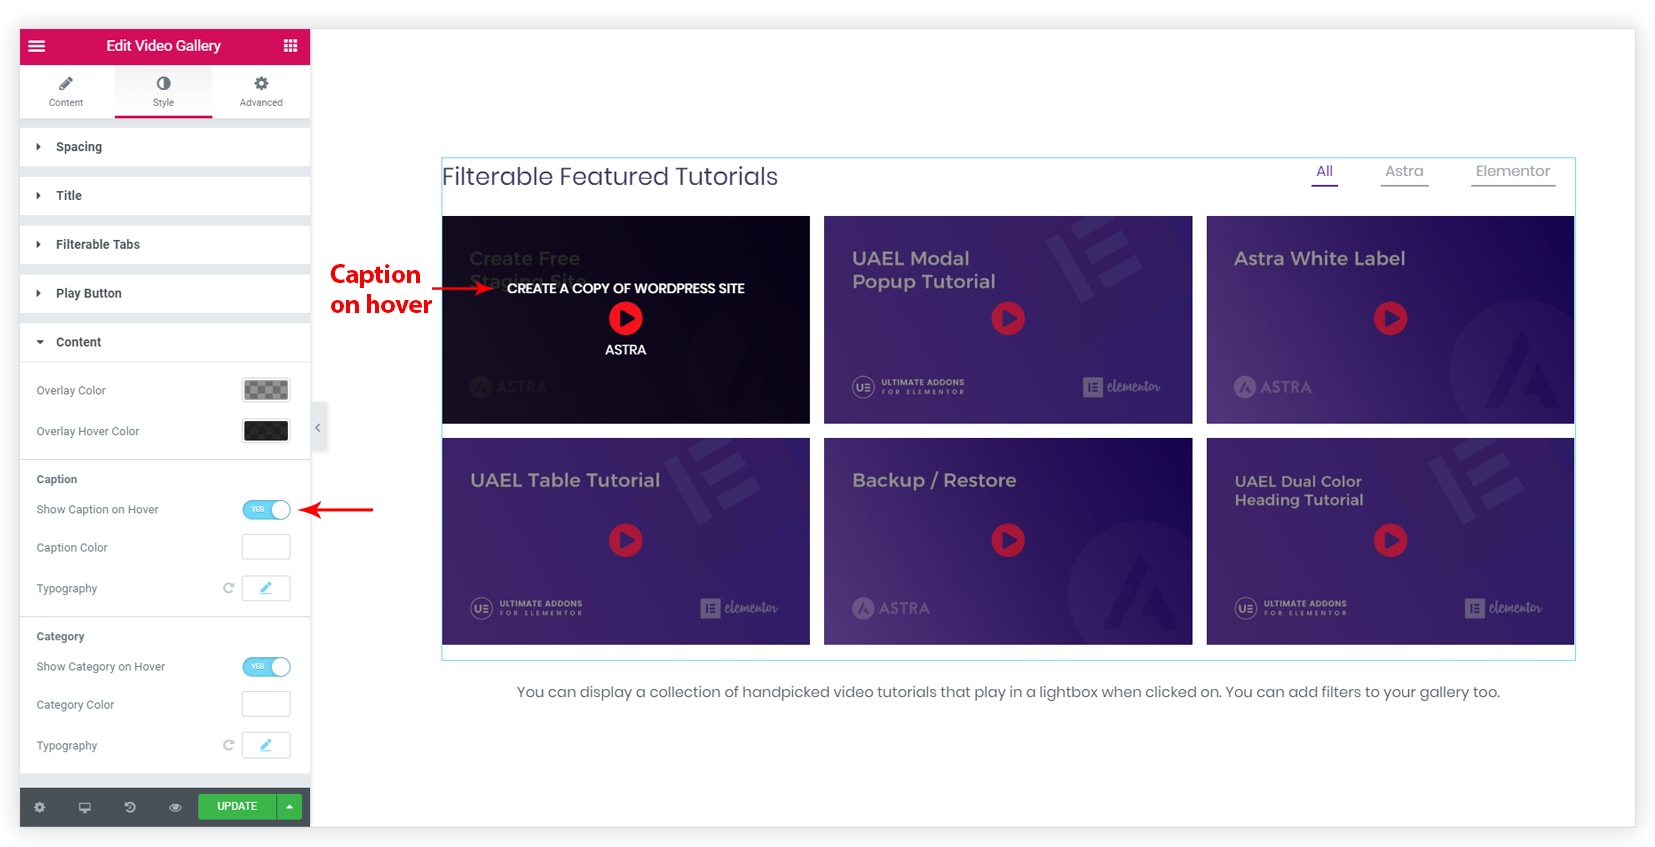Open the Overlay Hover Color swatch
The image size is (1655, 847).
(266, 431)
